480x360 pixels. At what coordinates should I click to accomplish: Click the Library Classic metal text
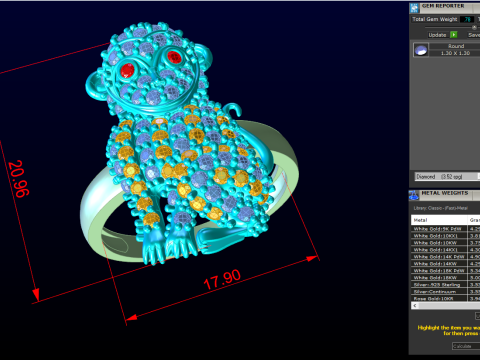pyautogui.click(x=441, y=208)
